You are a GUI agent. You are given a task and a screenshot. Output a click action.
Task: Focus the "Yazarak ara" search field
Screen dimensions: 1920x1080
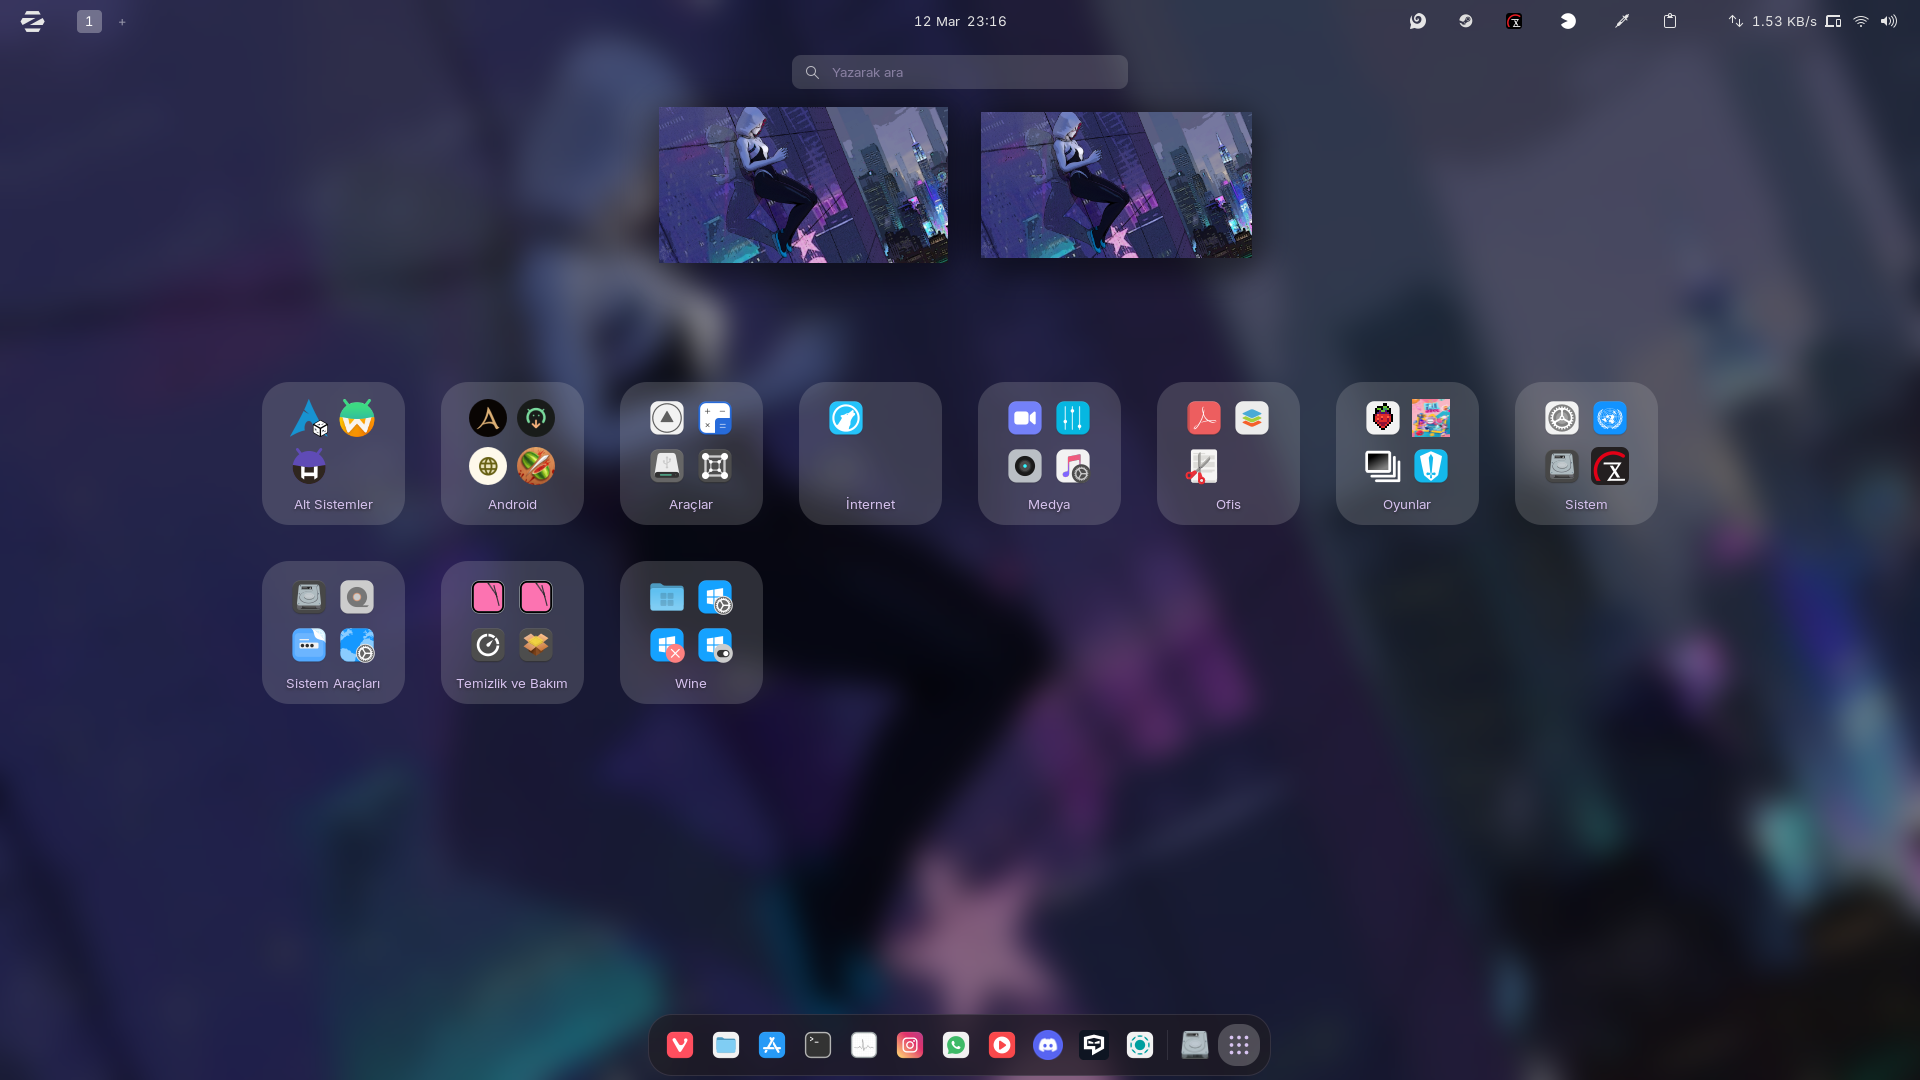(x=960, y=72)
